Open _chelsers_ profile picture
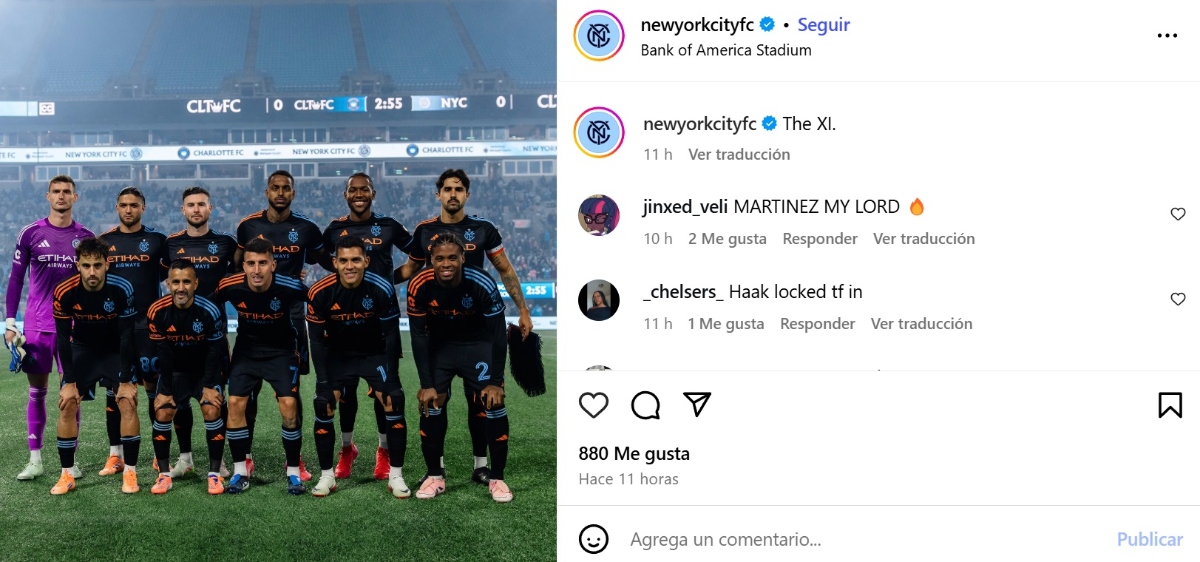The height and width of the screenshot is (562, 1200). coord(599,300)
